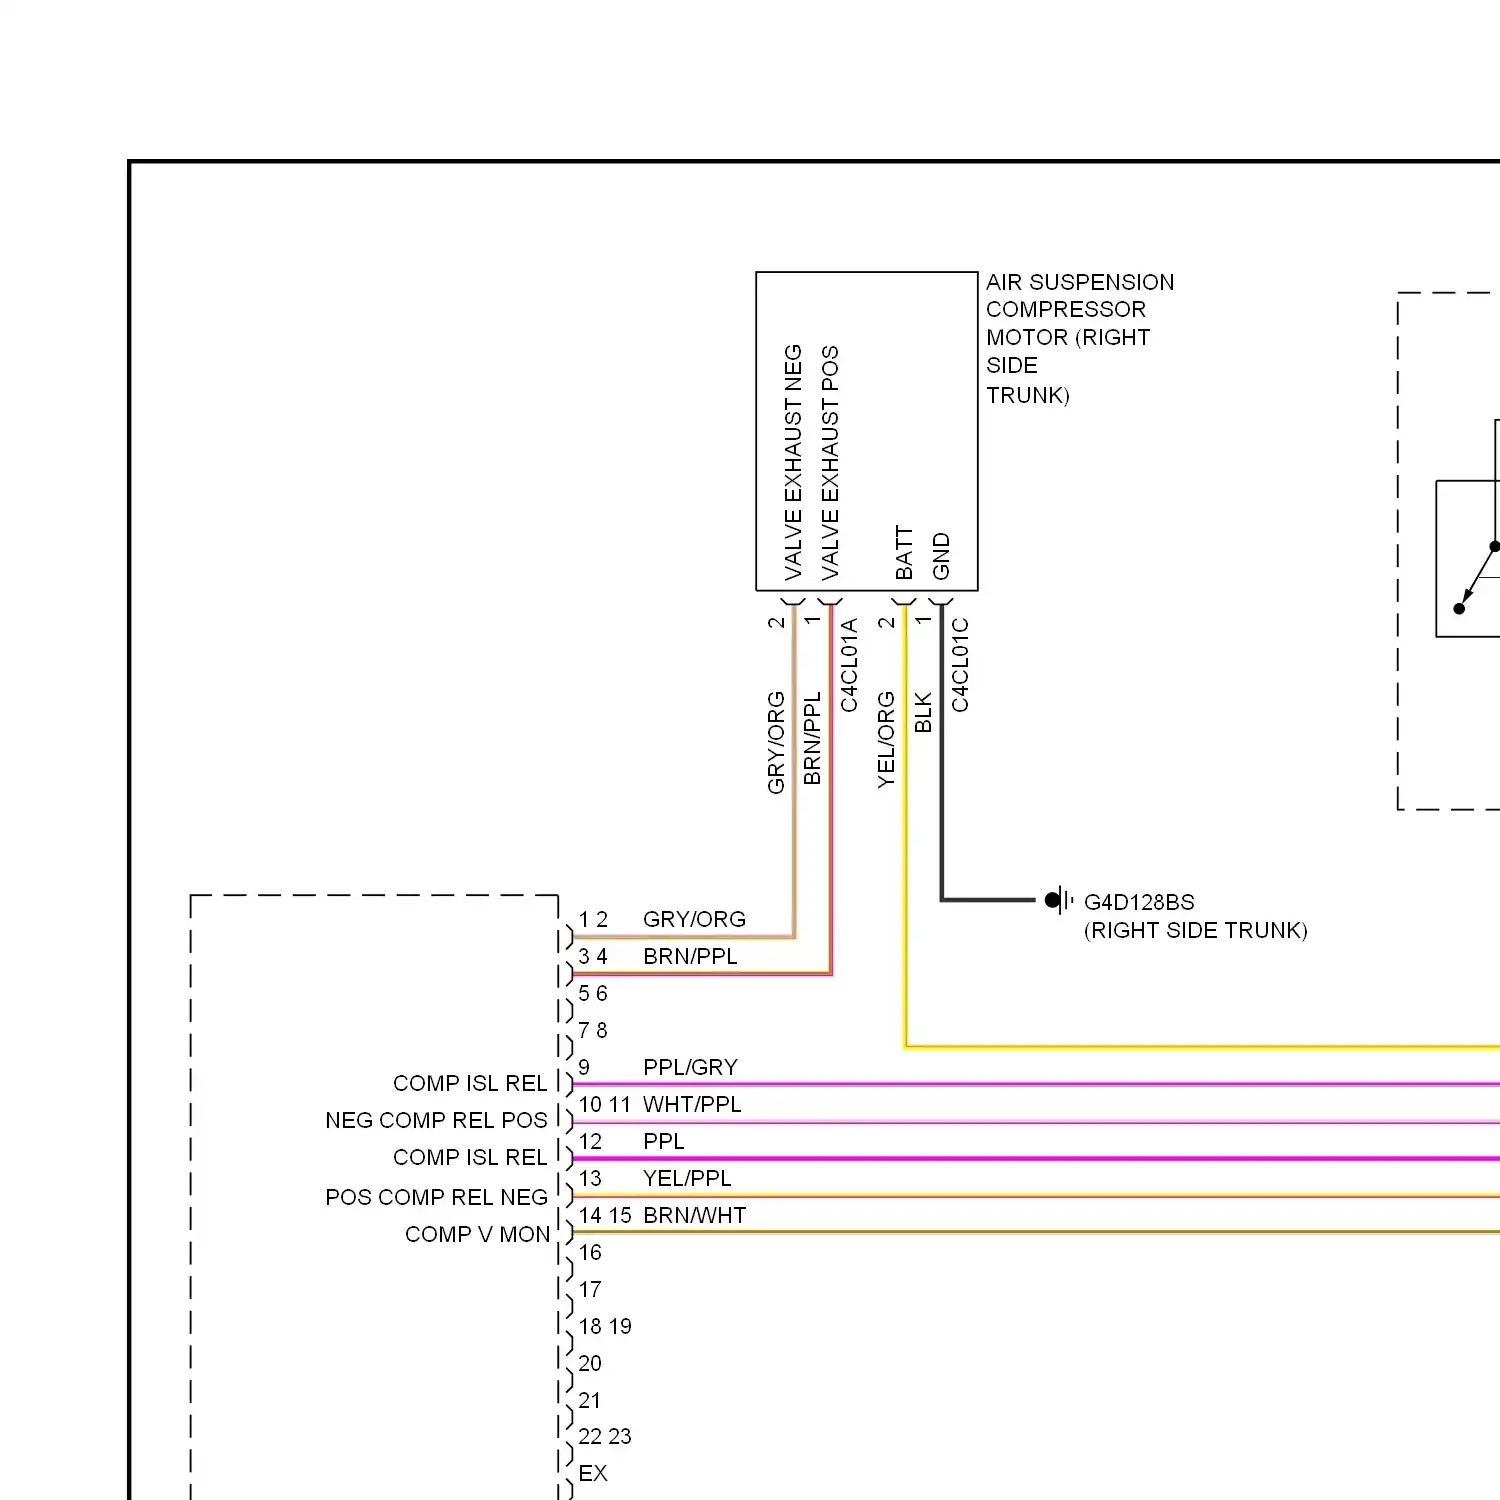The image size is (1500, 1500).
Task: Click pin numbers 10 11
Action: pos(605,1104)
